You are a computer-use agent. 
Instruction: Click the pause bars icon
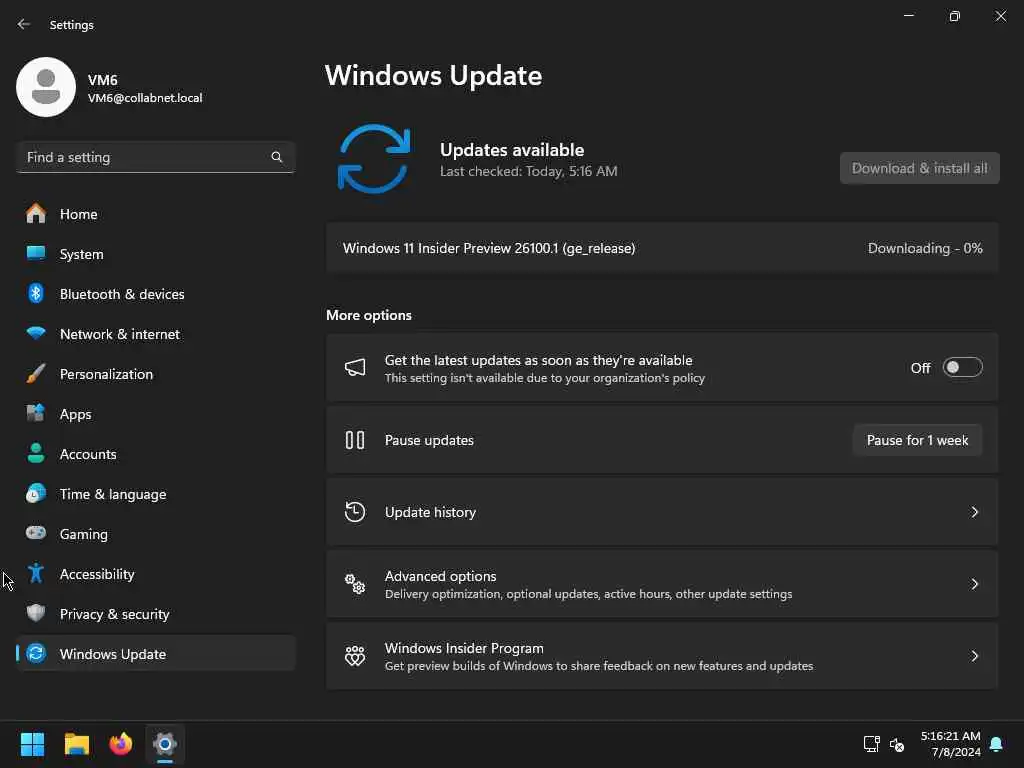(355, 440)
